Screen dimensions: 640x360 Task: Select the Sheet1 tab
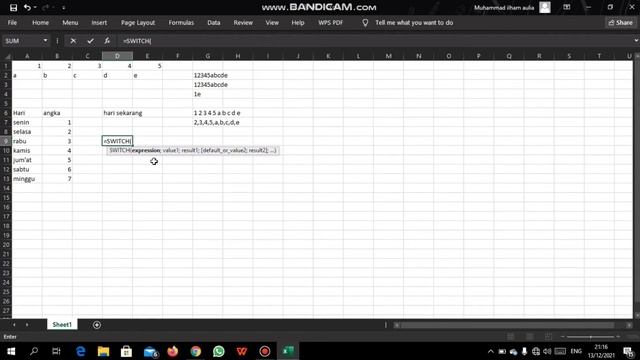coord(62,324)
